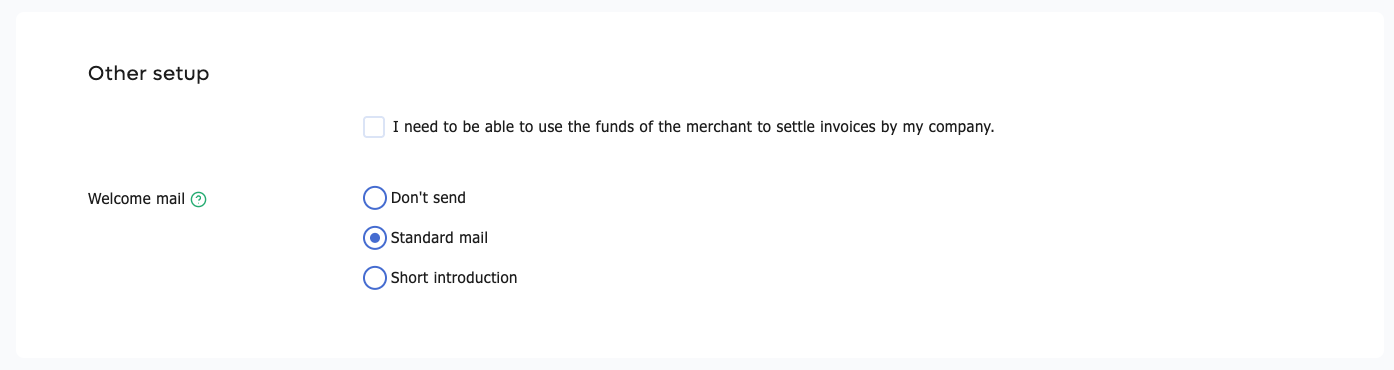Open the Welcome mail help tooltip icon
Screen dimensions: 1394x370
(x=198, y=199)
